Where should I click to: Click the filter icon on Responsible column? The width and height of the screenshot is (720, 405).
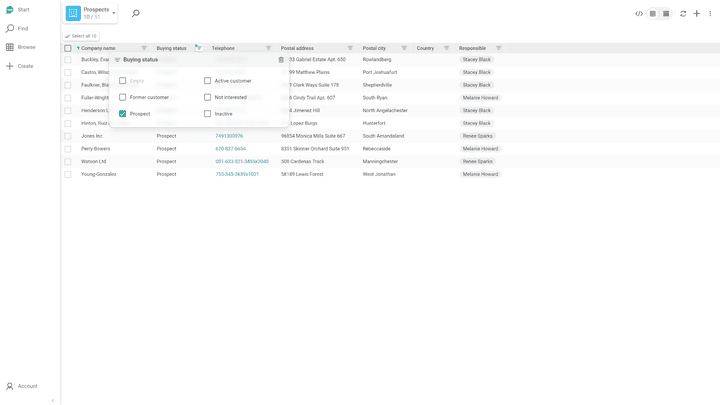[499, 48]
